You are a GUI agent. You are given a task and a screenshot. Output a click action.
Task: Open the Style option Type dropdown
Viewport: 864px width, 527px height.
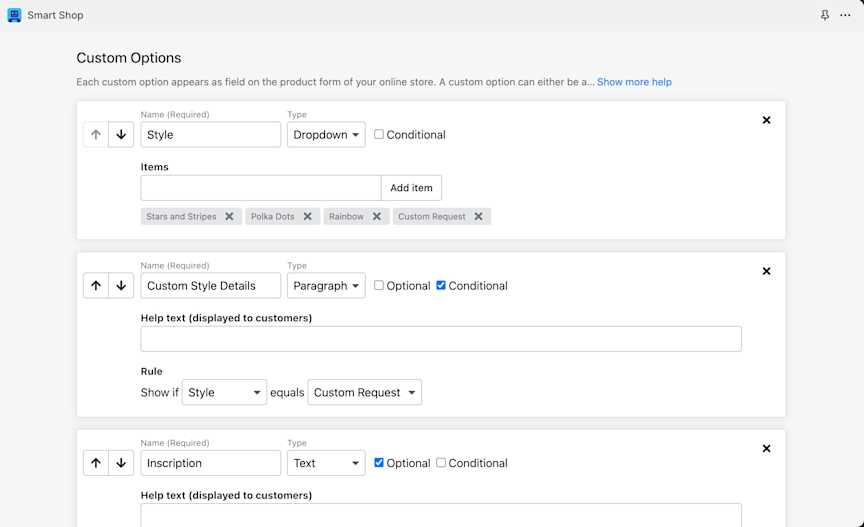tap(326, 135)
